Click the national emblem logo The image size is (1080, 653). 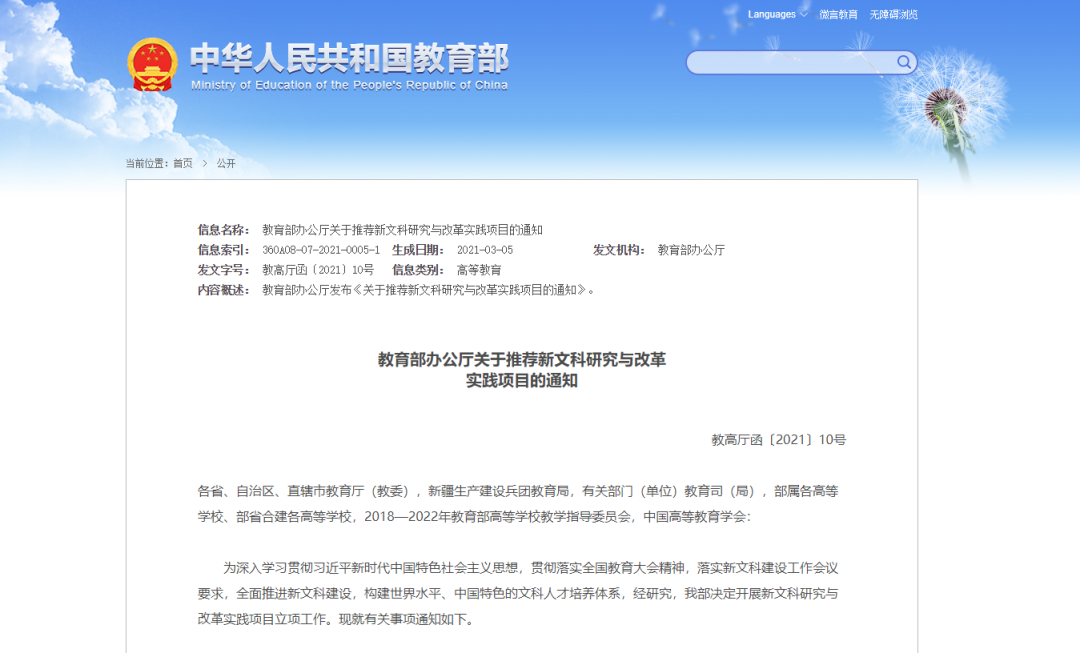point(152,65)
